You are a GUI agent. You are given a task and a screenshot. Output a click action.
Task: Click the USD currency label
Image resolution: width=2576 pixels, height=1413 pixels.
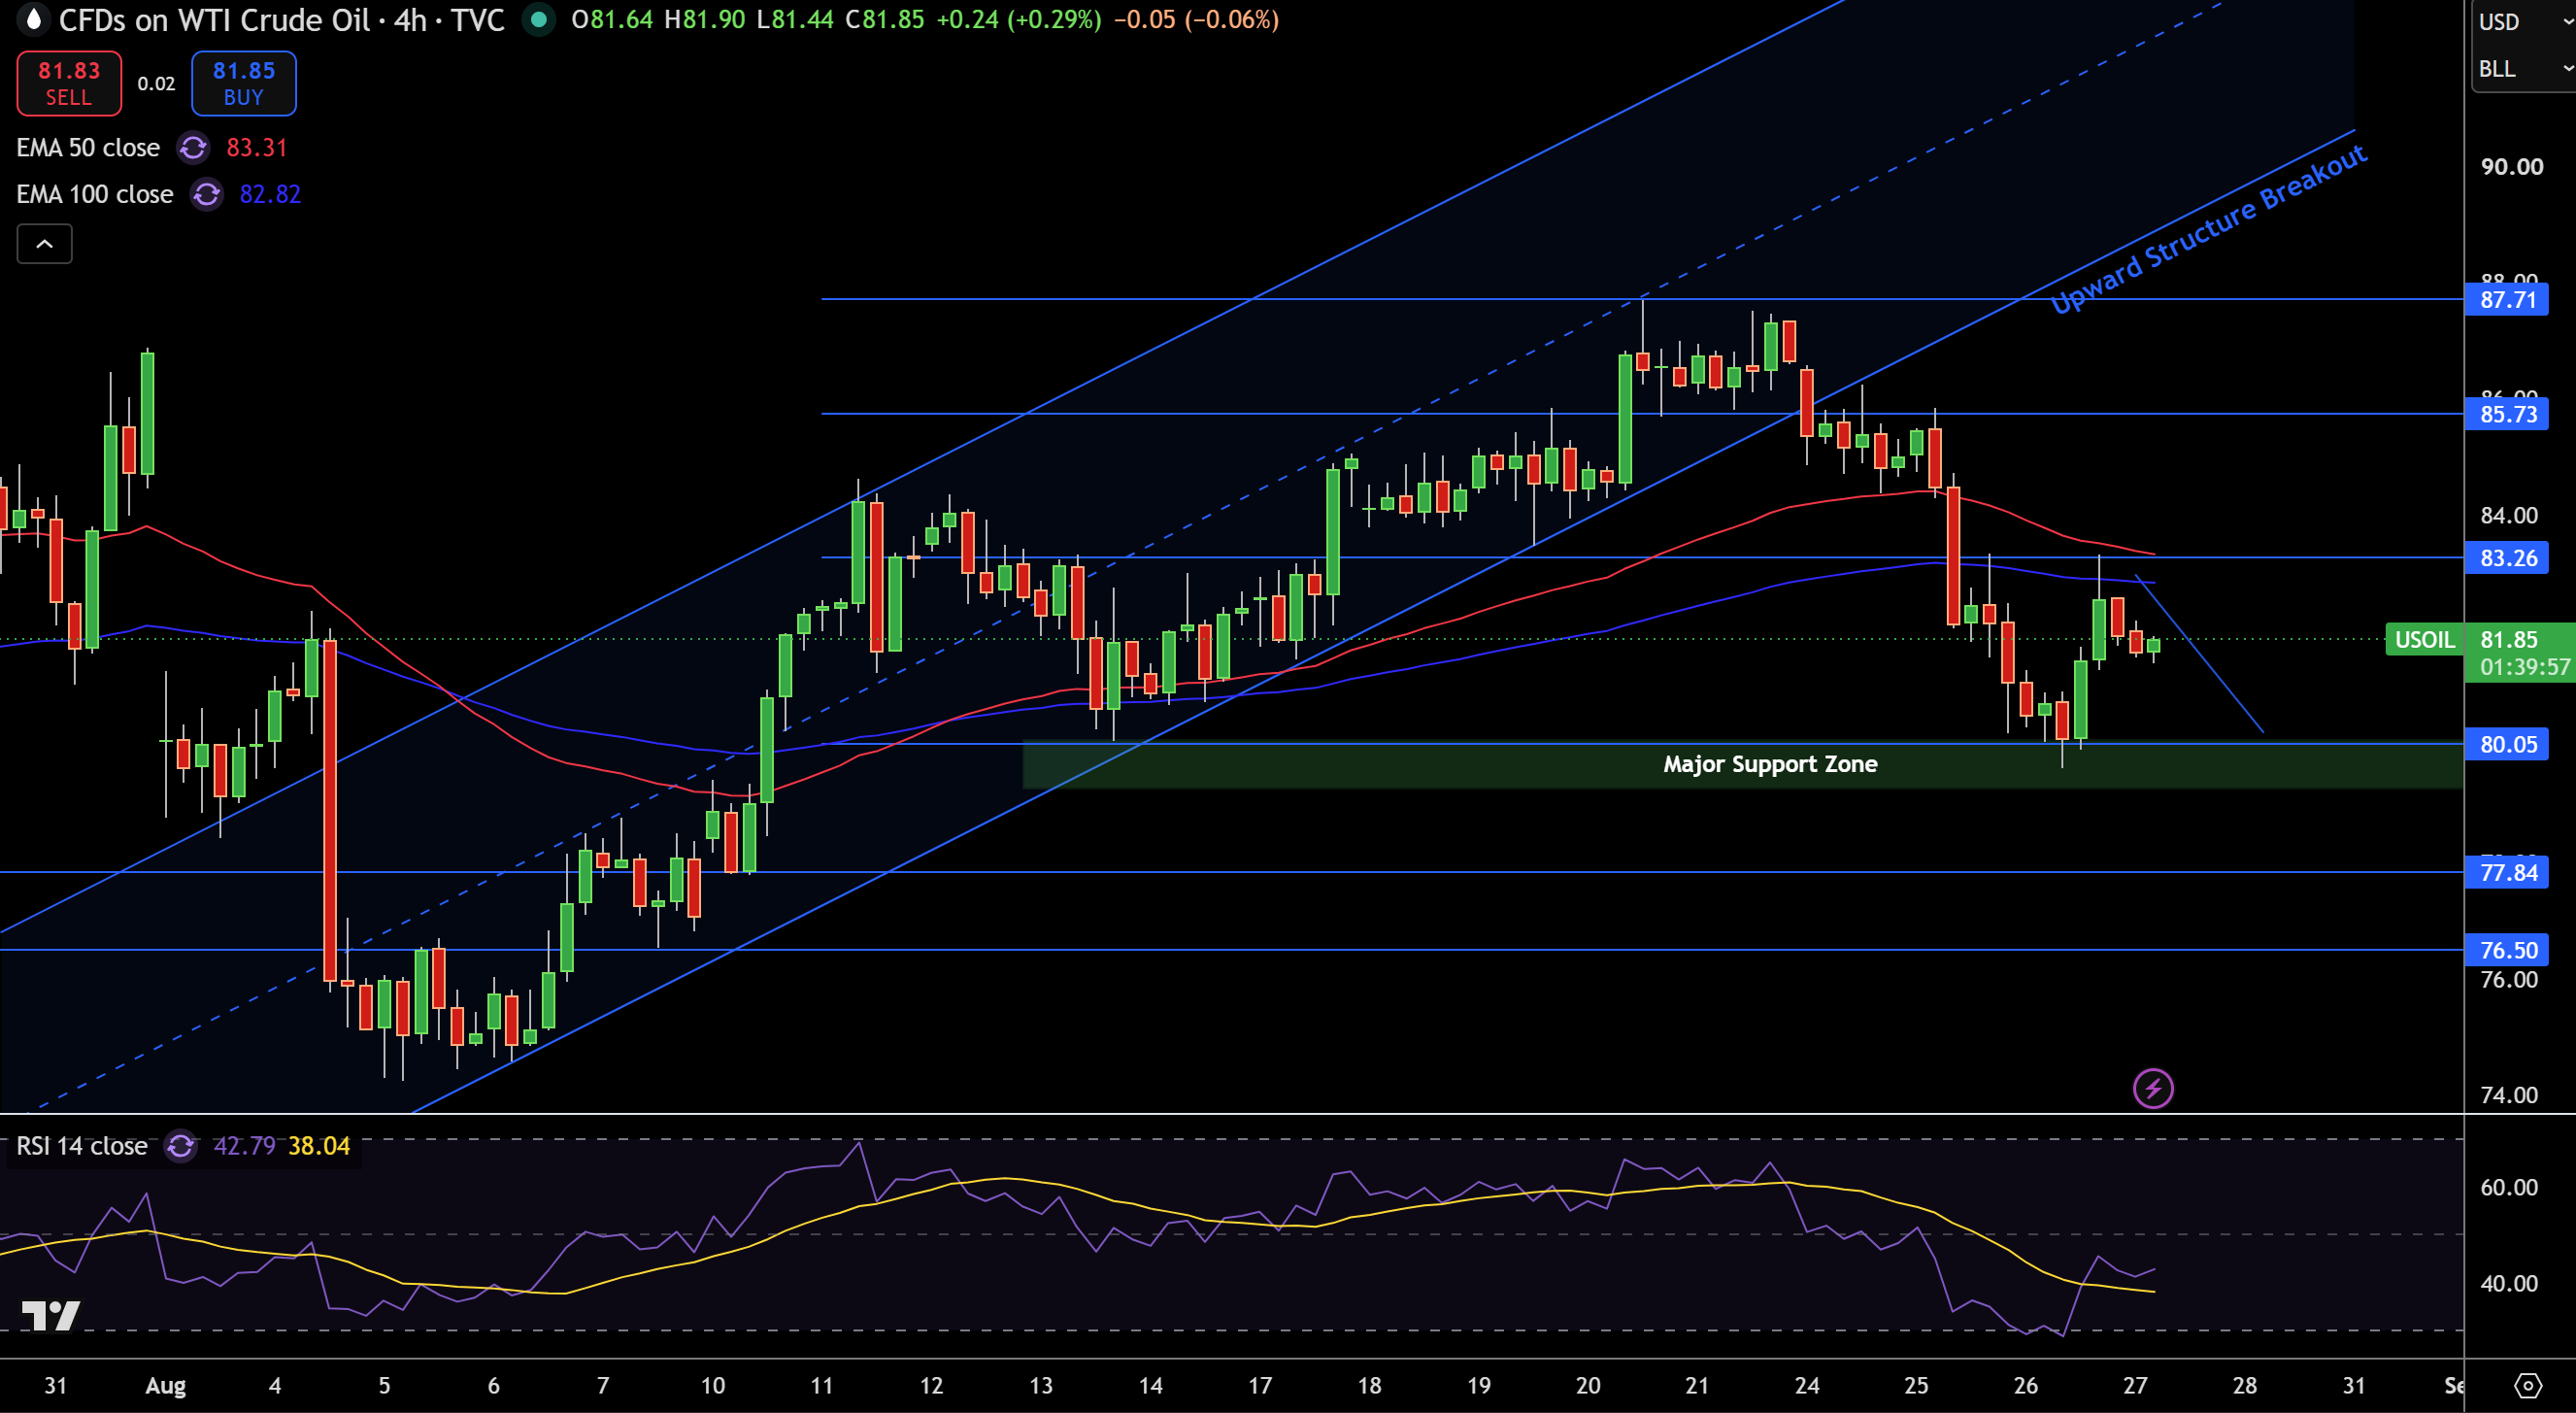click(x=2498, y=21)
